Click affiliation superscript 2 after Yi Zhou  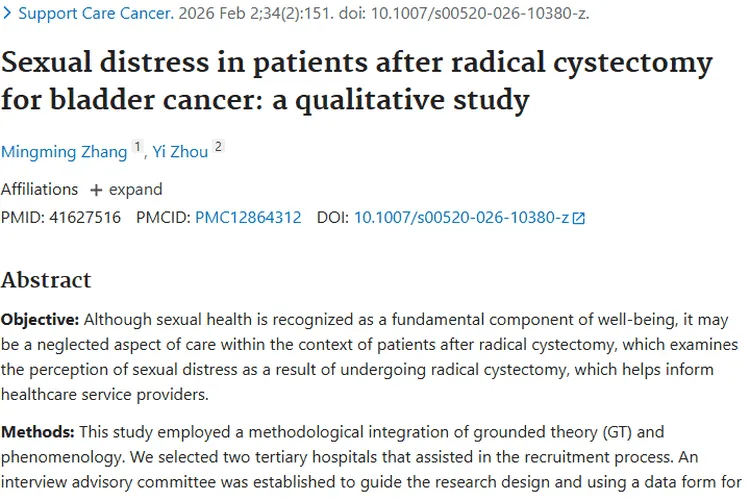[x=218, y=148]
